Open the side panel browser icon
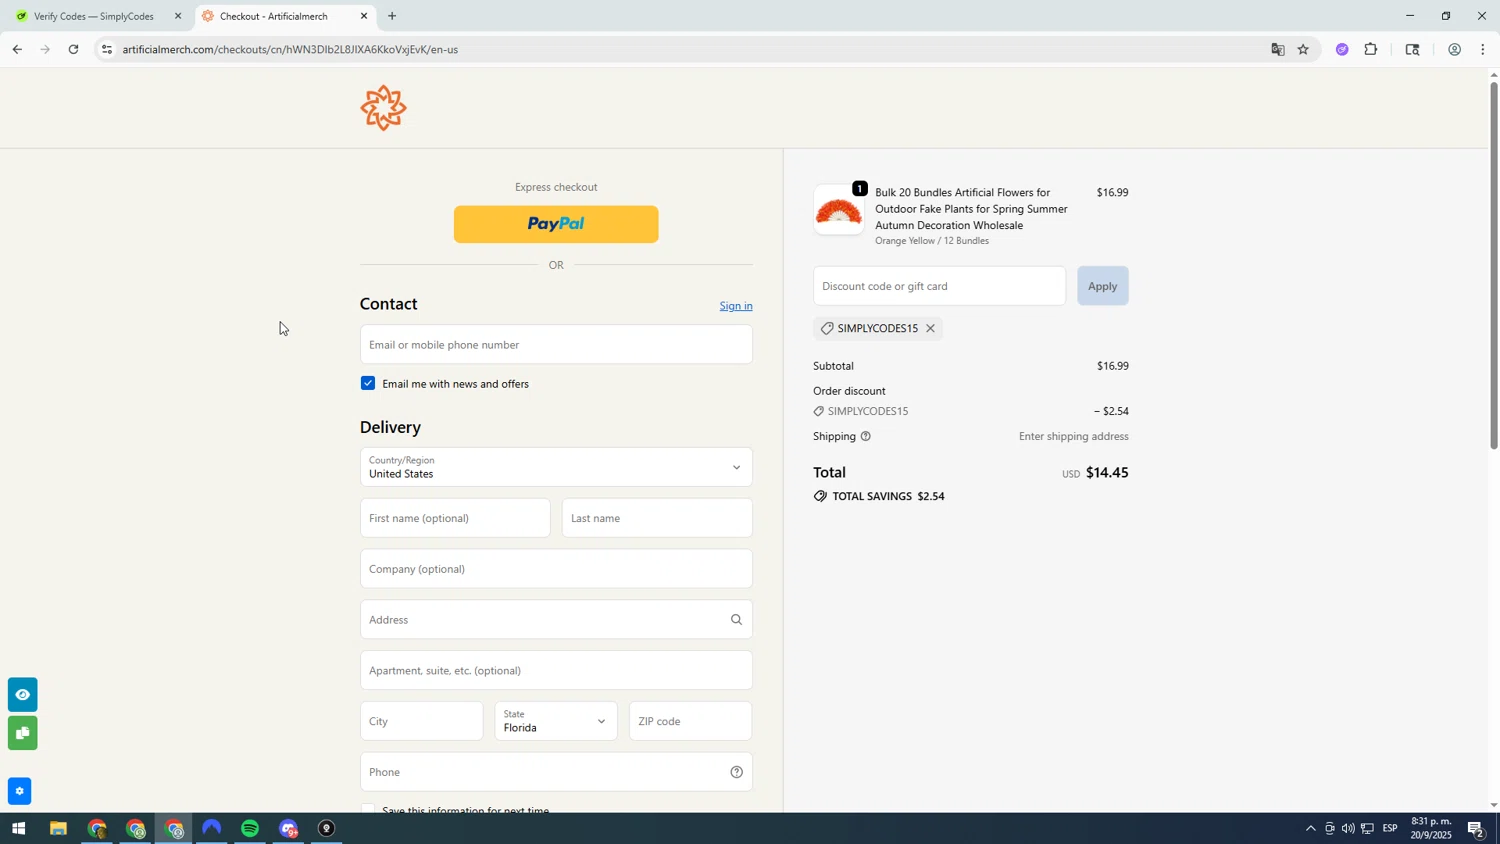This screenshot has width=1500, height=844. coord(1412,49)
